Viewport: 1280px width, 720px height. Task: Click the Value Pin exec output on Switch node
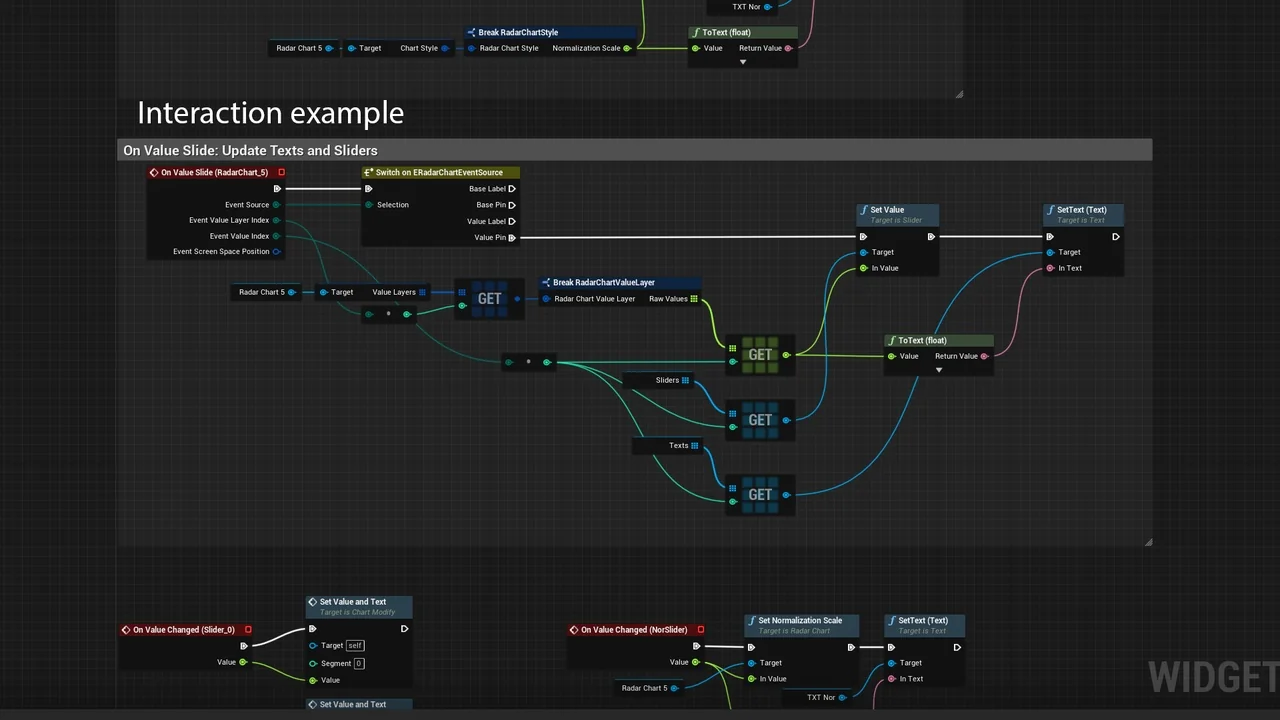pyautogui.click(x=512, y=238)
